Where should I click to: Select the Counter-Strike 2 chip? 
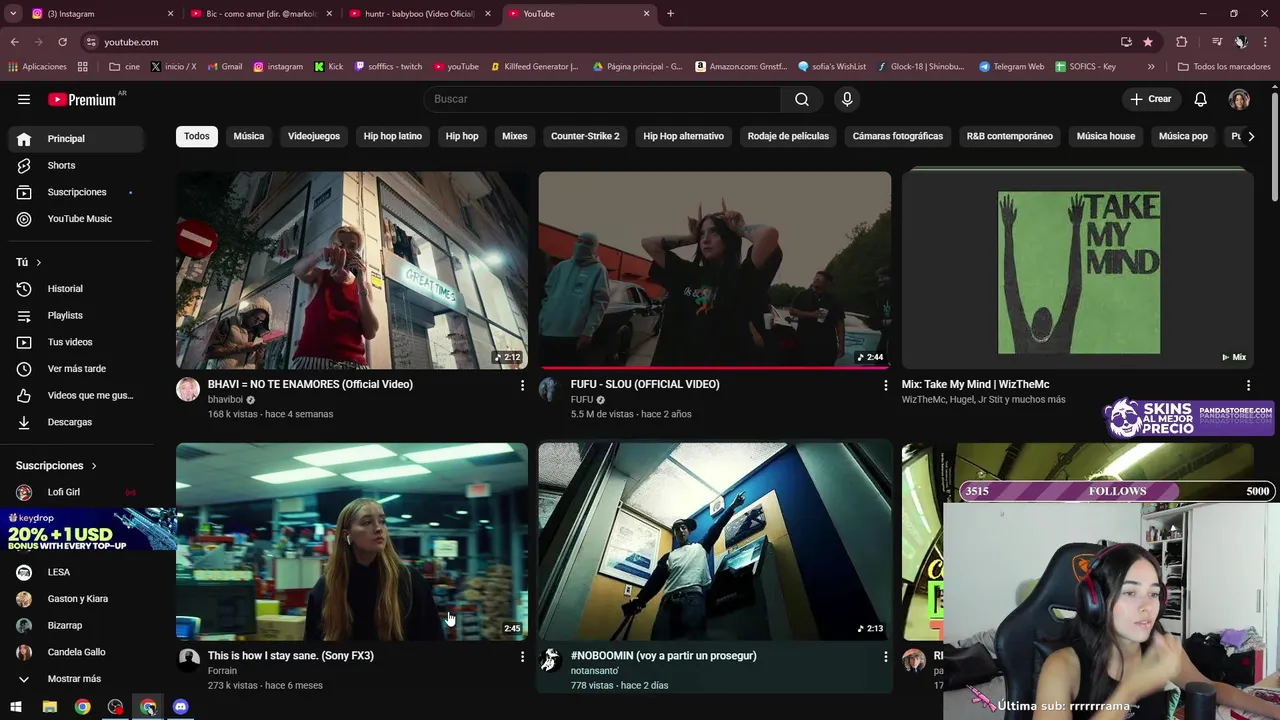pos(585,136)
